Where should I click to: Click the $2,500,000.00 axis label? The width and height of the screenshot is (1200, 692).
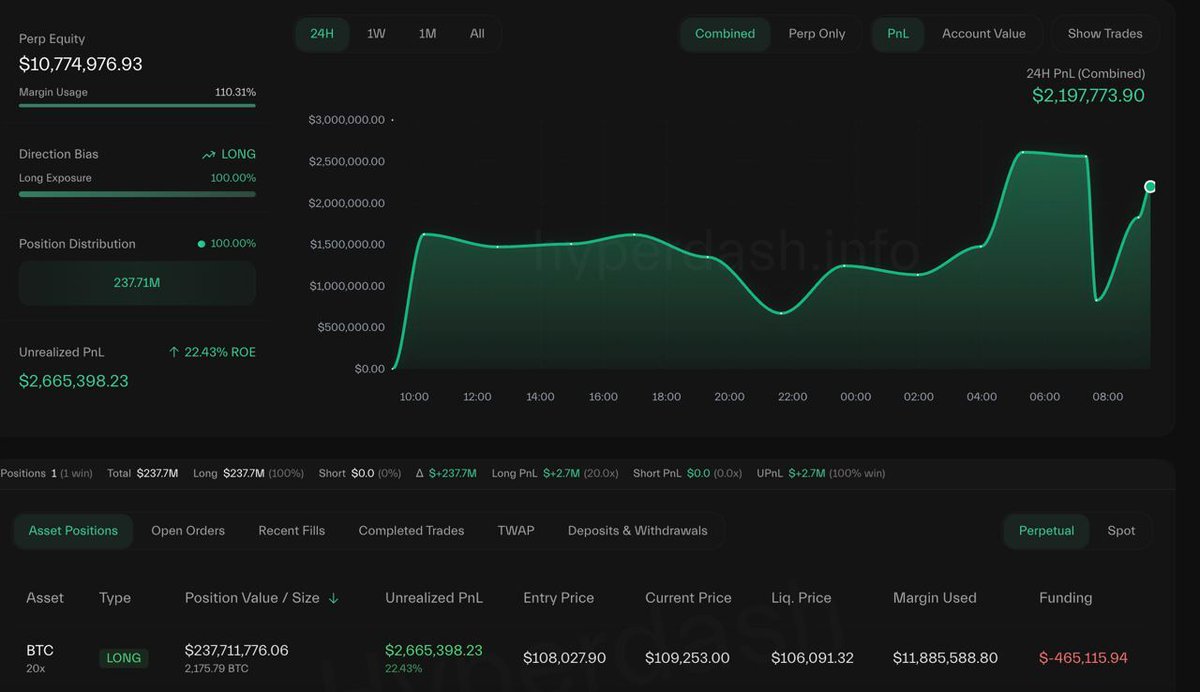click(347, 162)
